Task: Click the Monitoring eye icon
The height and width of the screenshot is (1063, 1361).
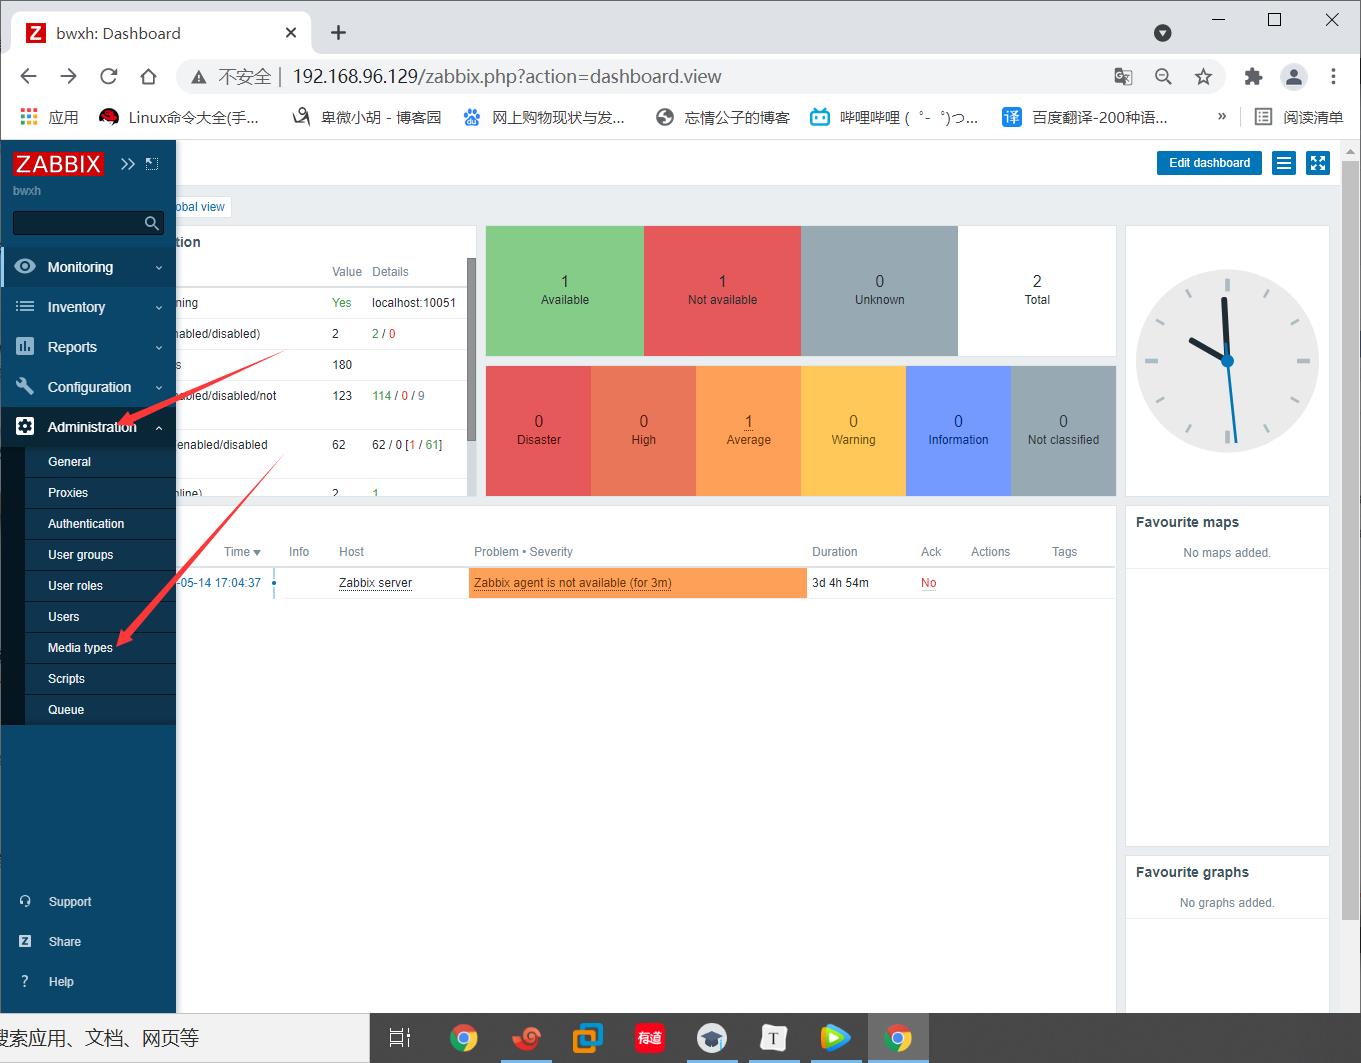Action: pyautogui.click(x=25, y=267)
